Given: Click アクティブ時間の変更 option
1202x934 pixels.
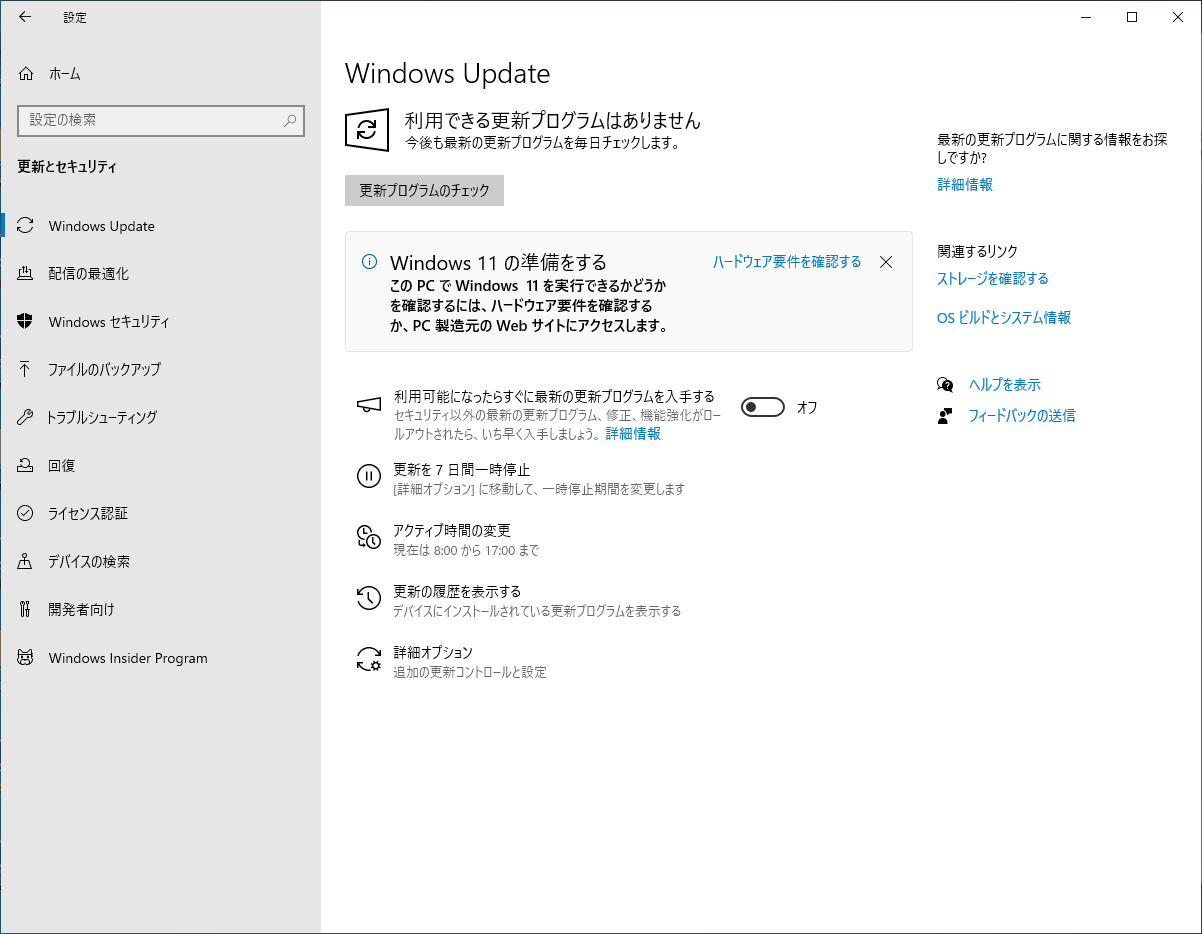Looking at the screenshot, I should pos(452,530).
